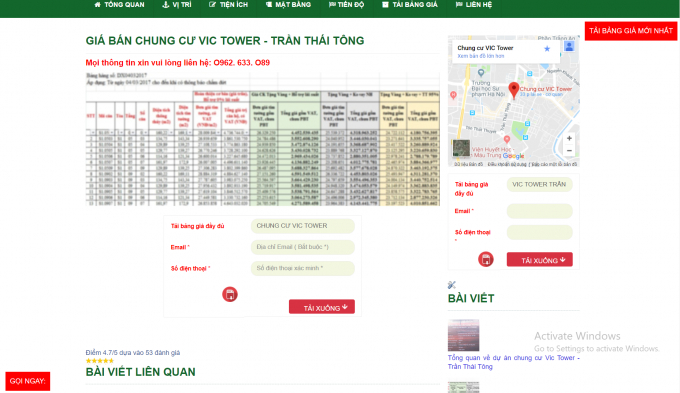Open the MẶT BẰNG menu item
This screenshot has height=393, width=680.
pos(288,5)
